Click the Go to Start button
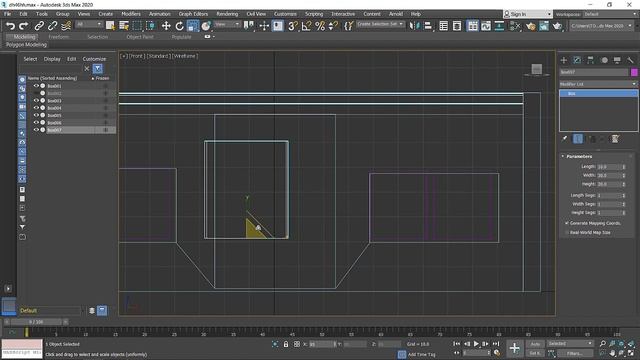Viewport: 640px width, 360px height. pos(456,344)
